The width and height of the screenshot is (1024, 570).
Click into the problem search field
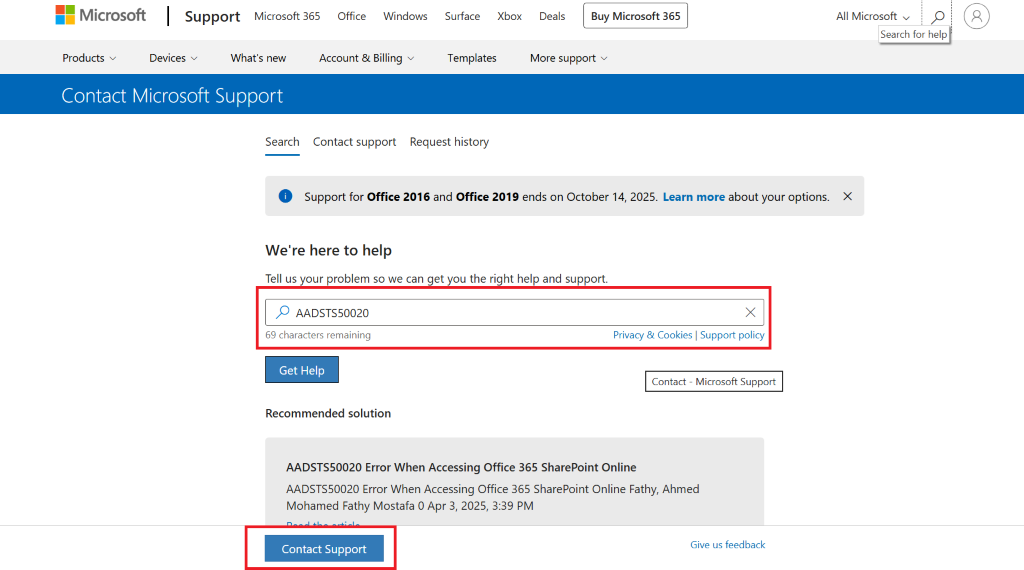coord(515,313)
